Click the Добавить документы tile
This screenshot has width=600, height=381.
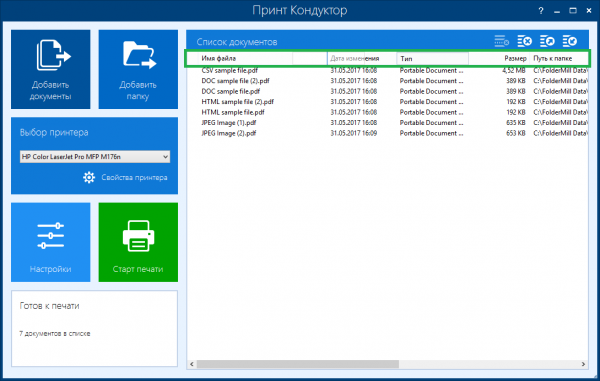pos(51,69)
